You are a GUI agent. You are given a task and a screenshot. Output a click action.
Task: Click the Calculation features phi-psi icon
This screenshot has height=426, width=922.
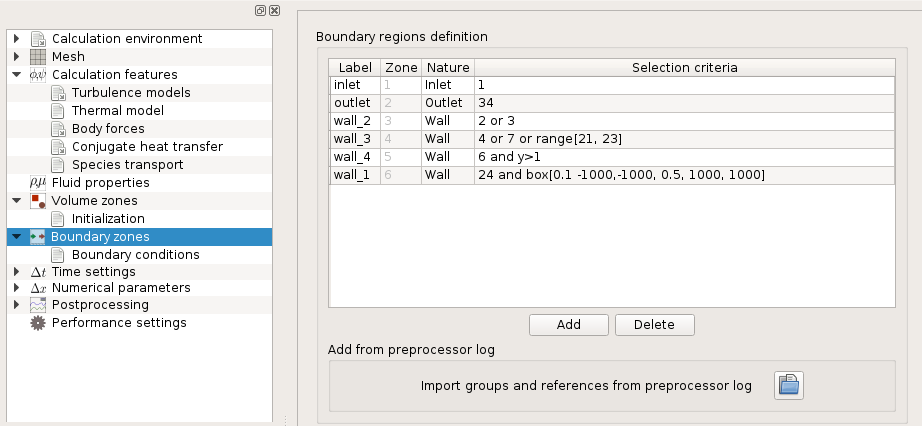click(x=38, y=75)
